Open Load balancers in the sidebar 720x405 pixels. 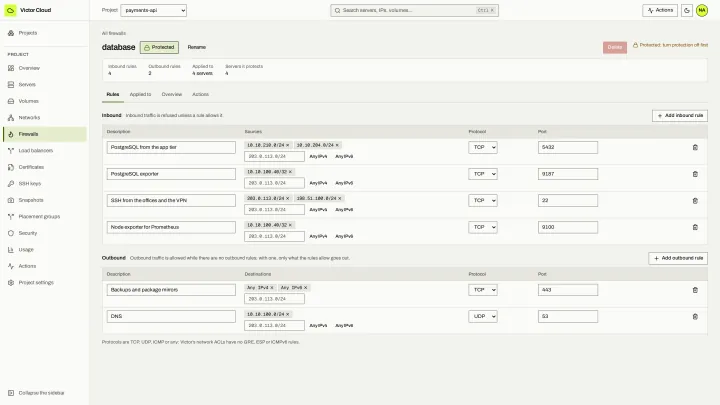point(45,151)
